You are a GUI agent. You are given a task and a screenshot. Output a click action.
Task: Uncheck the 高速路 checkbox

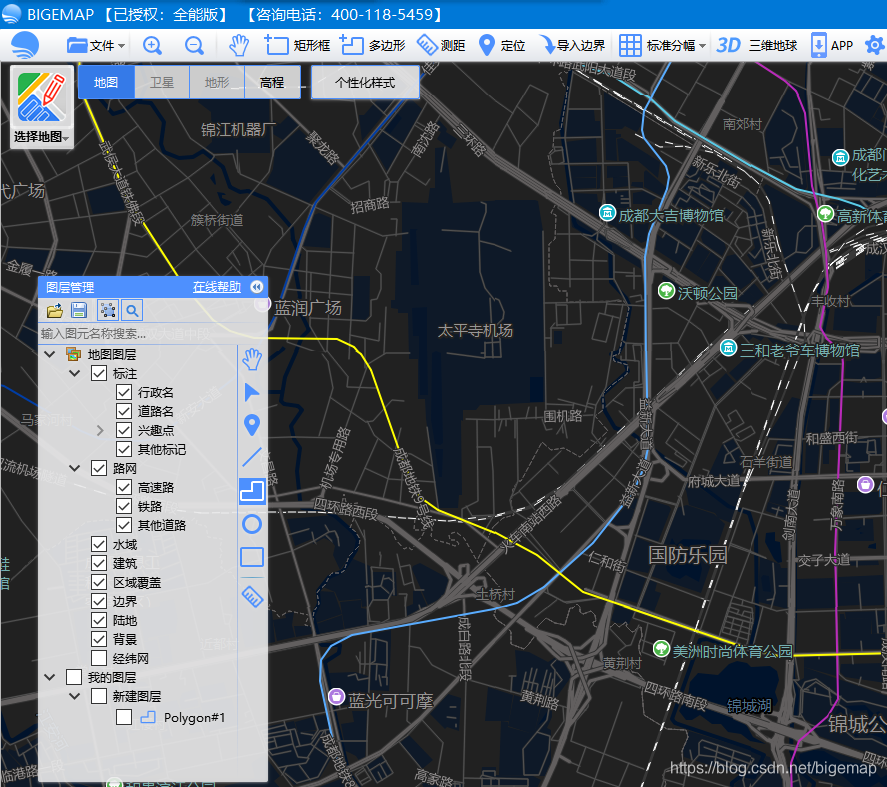(124, 487)
